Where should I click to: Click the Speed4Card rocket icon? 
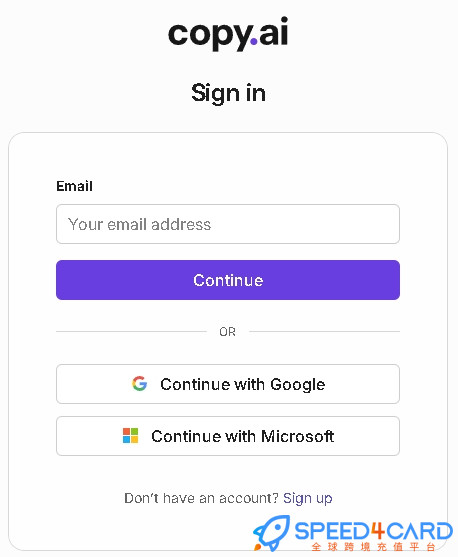pos(271,532)
